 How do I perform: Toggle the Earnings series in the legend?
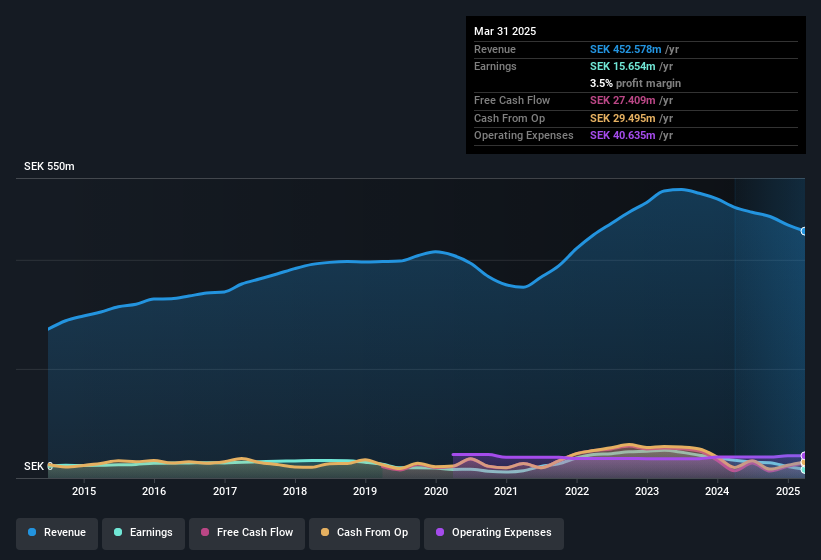coord(143,533)
